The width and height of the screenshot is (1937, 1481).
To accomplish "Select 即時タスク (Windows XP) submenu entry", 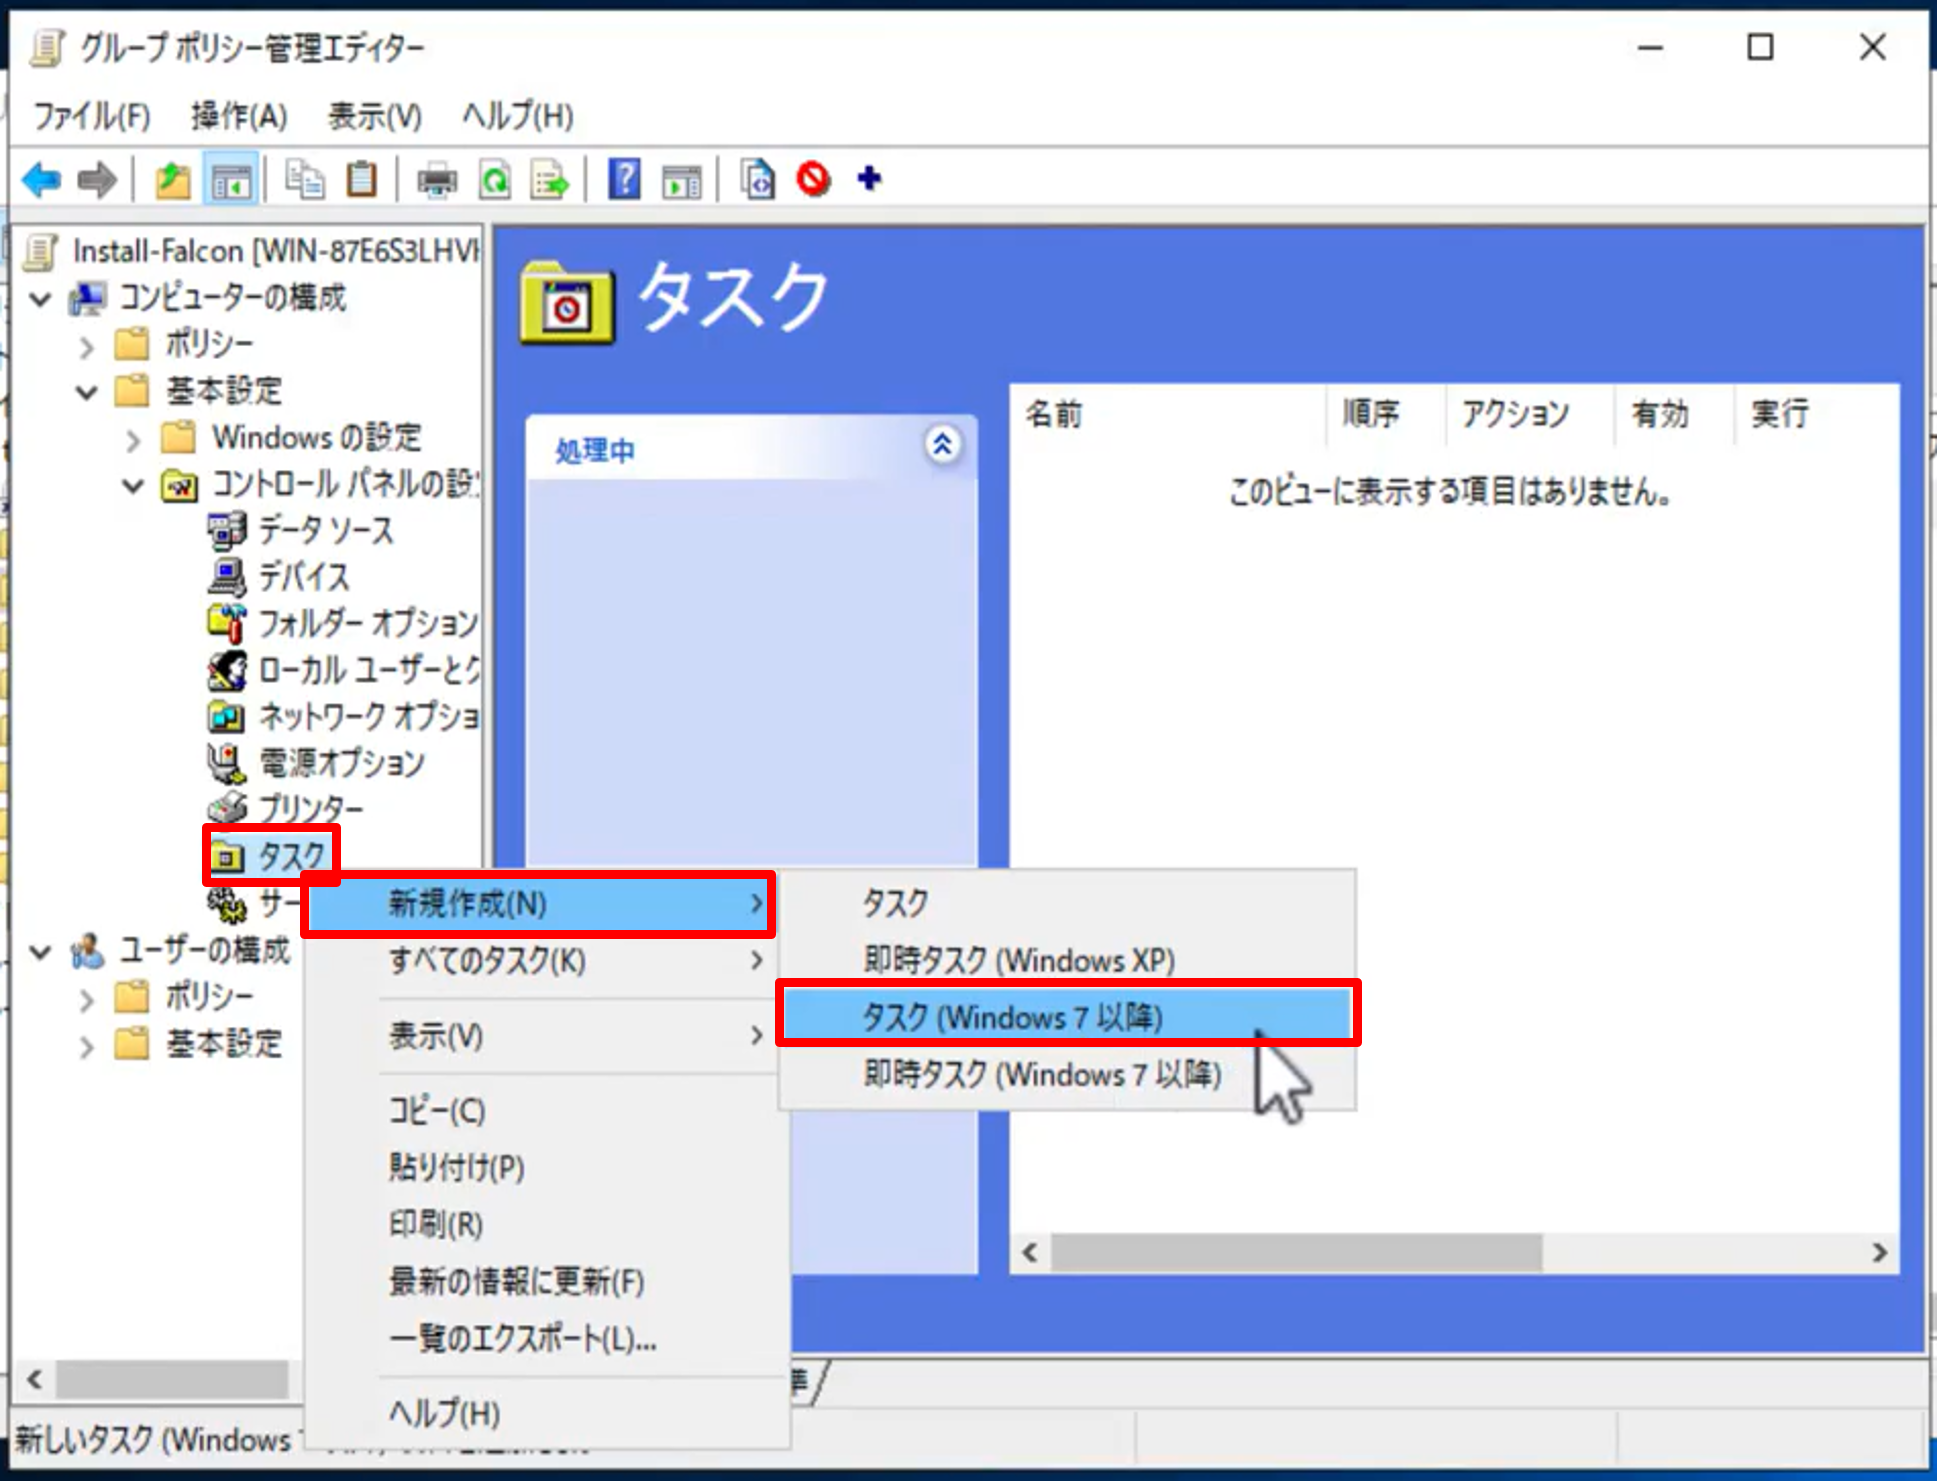I will click(x=1018, y=960).
